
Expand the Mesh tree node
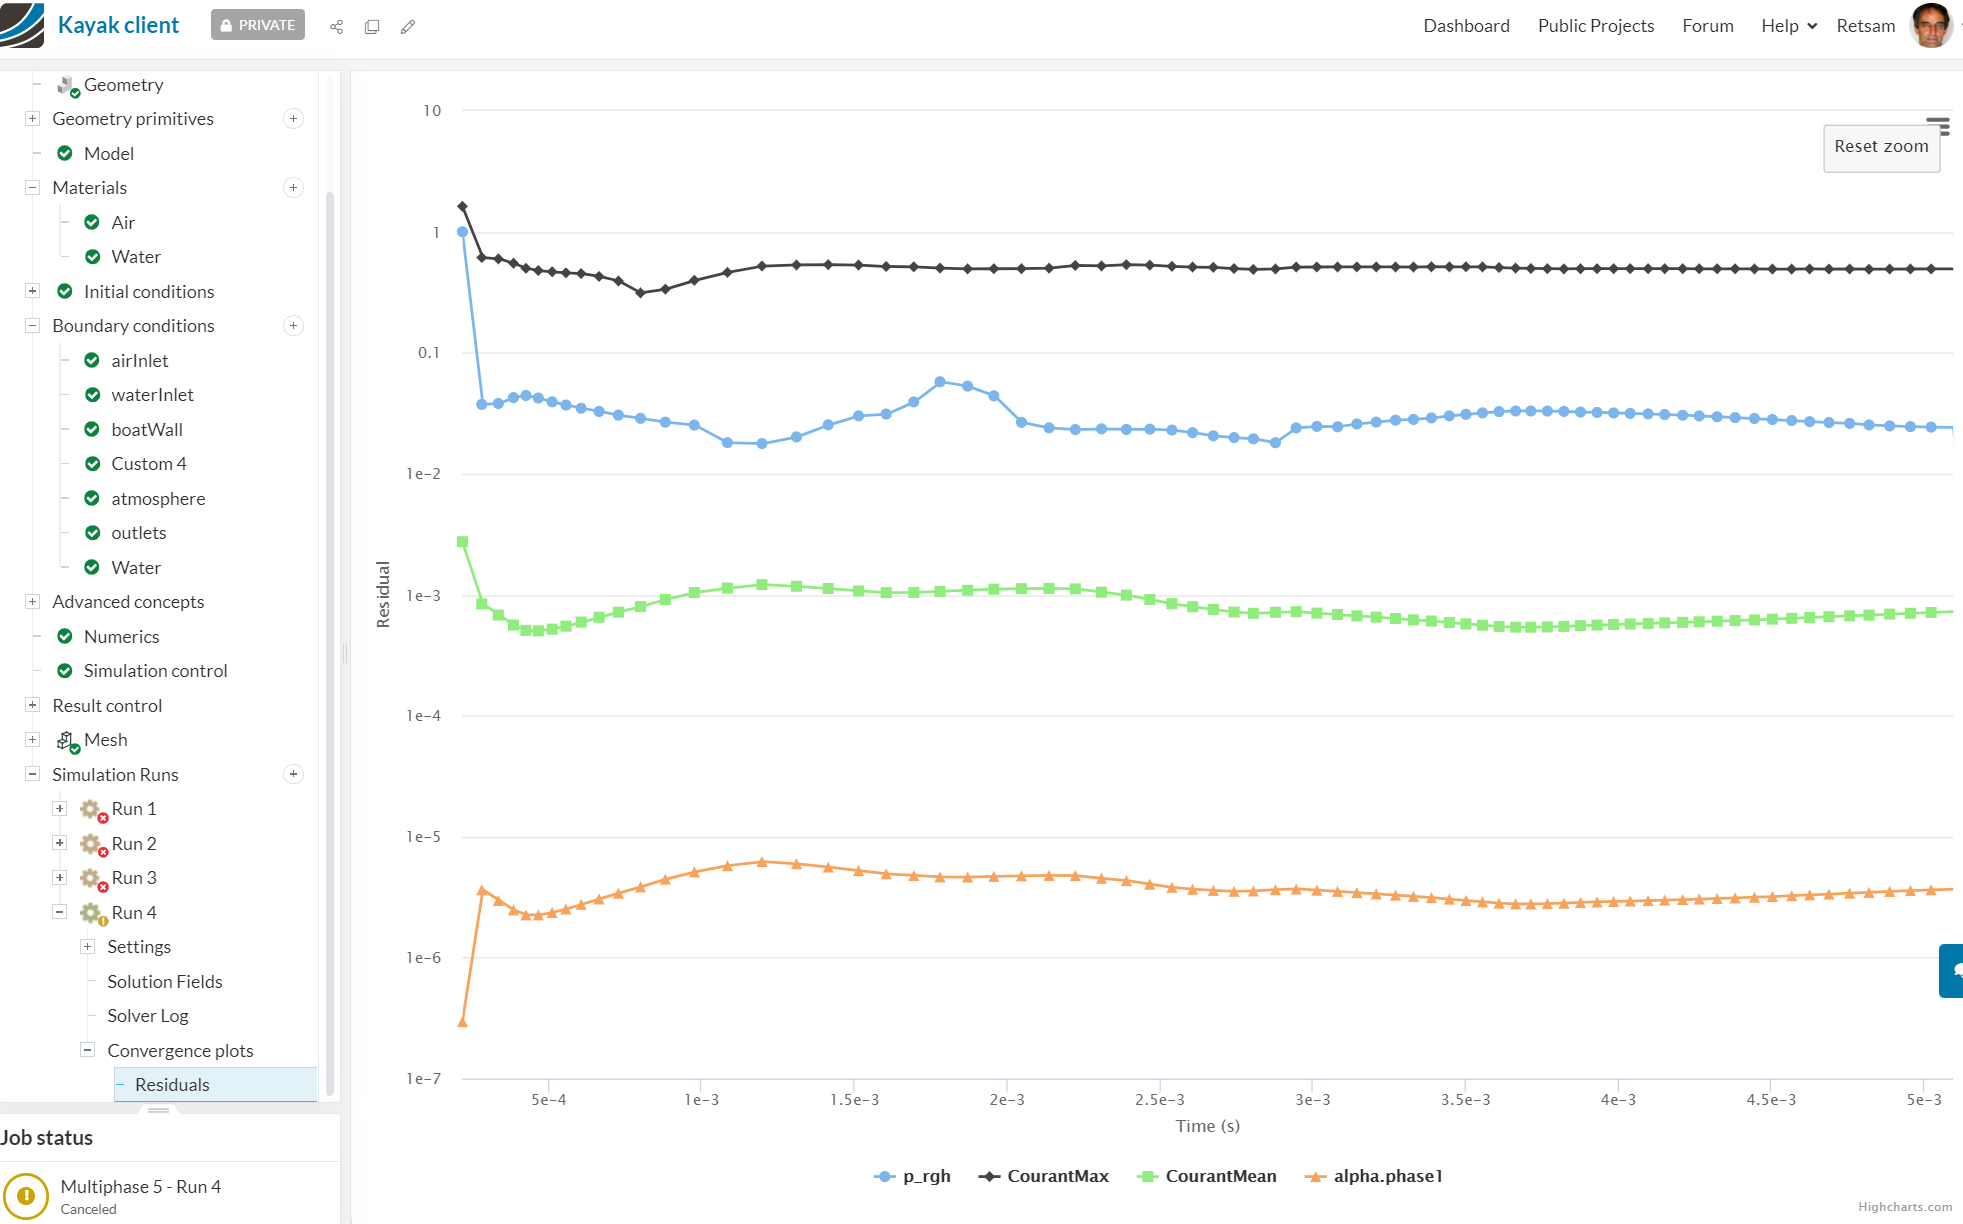click(32, 740)
